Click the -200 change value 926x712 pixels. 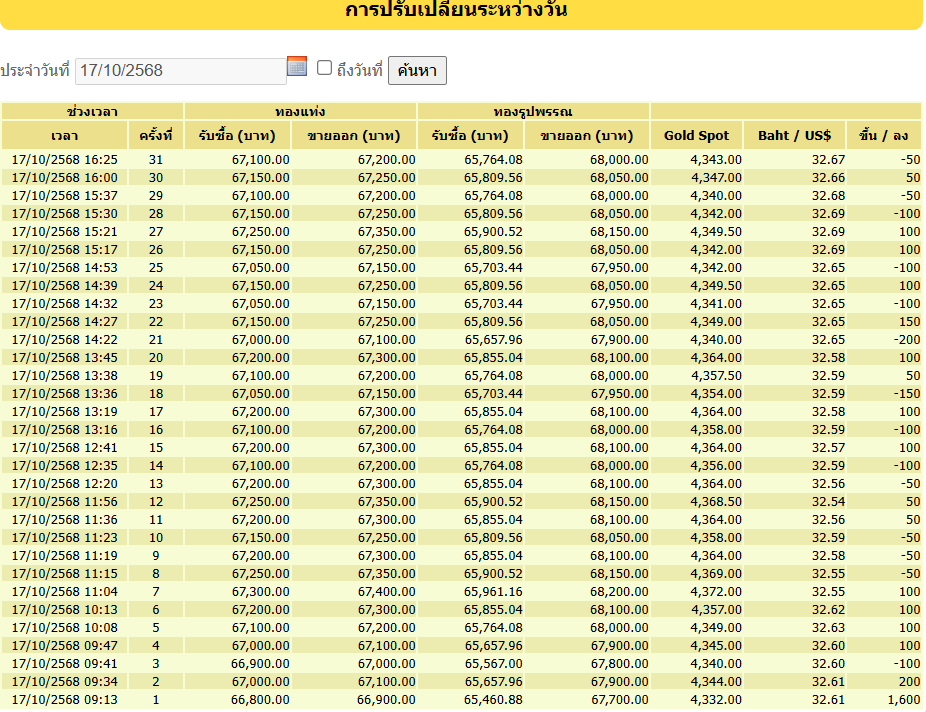(907, 340)
